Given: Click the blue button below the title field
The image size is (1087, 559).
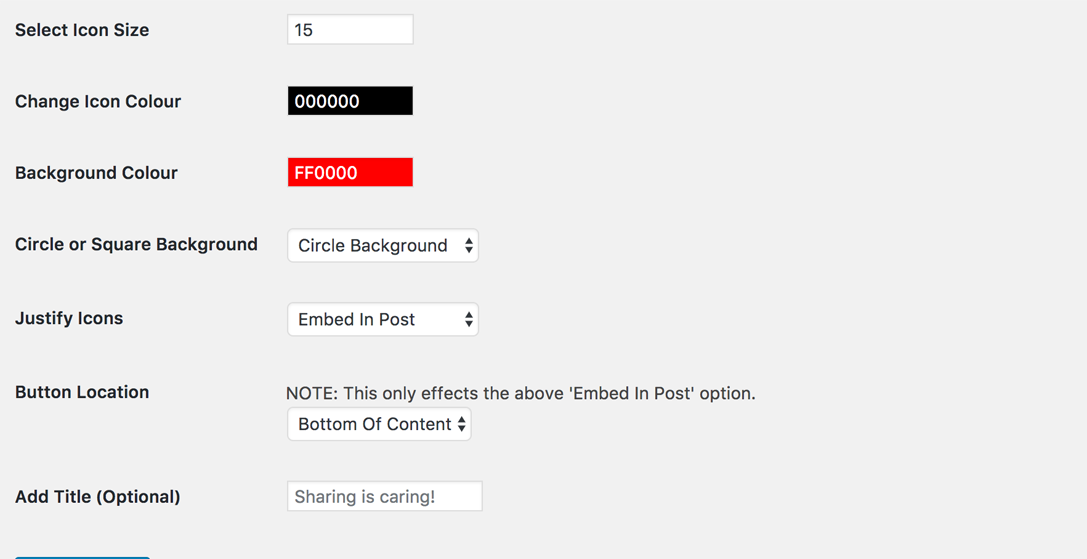Looking at the screenshot, I should 82,557.
